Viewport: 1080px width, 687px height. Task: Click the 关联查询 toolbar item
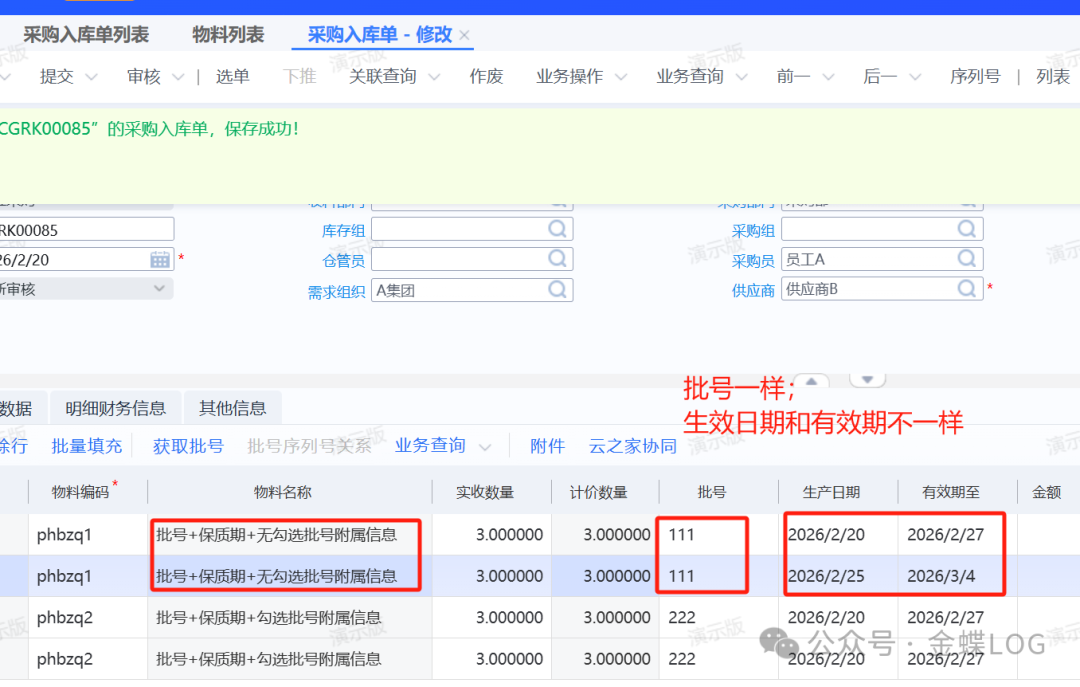[x=382, y=77]
